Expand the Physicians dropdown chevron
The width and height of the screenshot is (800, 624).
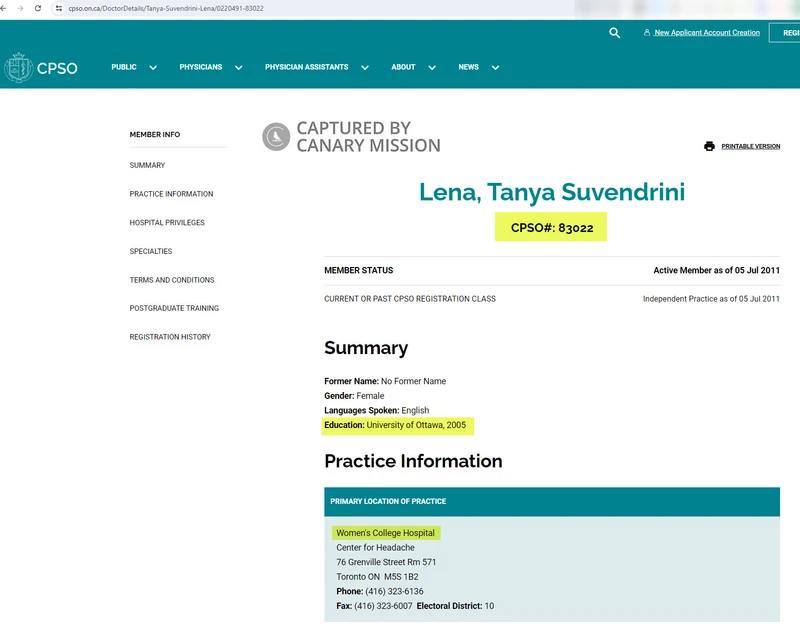pos(238,67)
